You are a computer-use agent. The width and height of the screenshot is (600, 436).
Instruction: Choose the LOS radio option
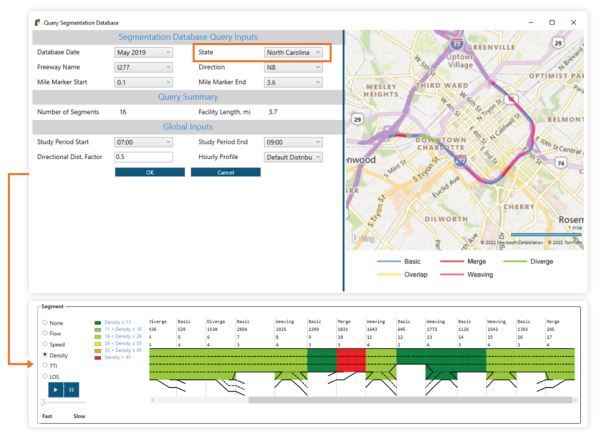click(x=44, y=376)
